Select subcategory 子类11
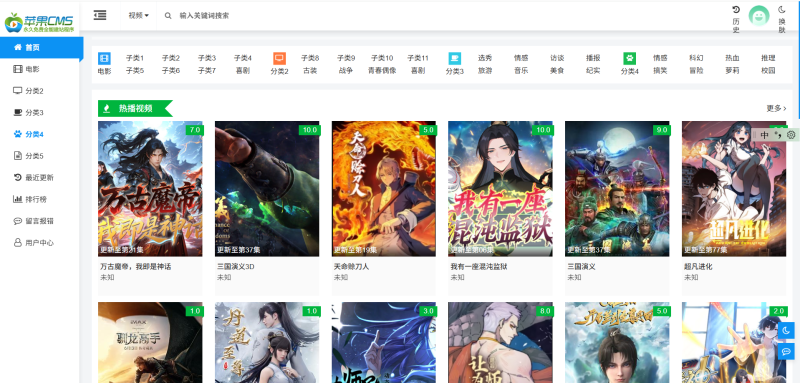800x383 pixels. click(418, 58)
